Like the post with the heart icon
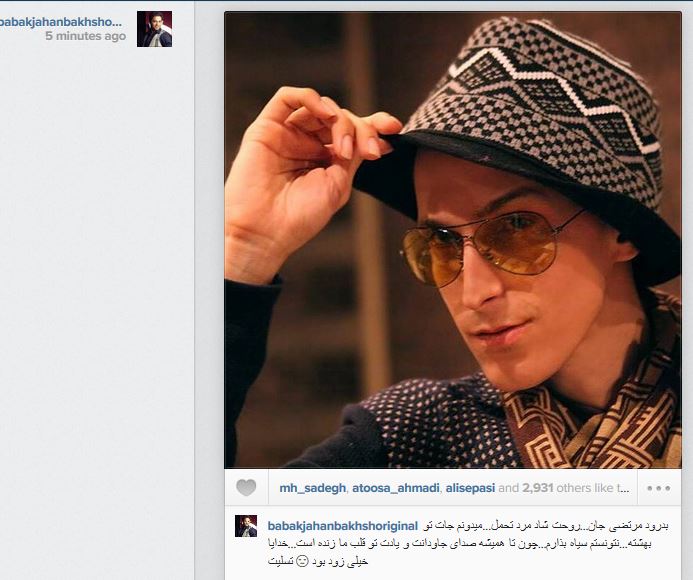This screenshot has height=580, width=693. click(x=246, y=488)
